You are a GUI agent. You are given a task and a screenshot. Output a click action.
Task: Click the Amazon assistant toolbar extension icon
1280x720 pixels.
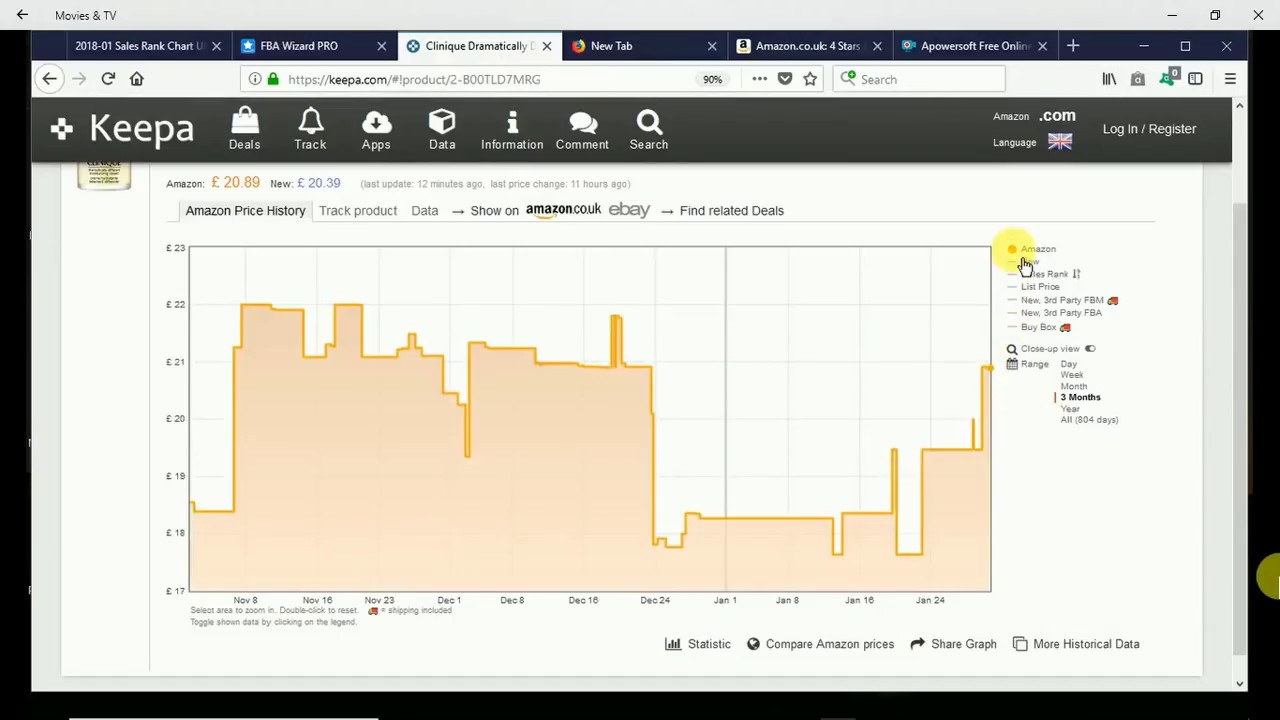pos(1138,79)
